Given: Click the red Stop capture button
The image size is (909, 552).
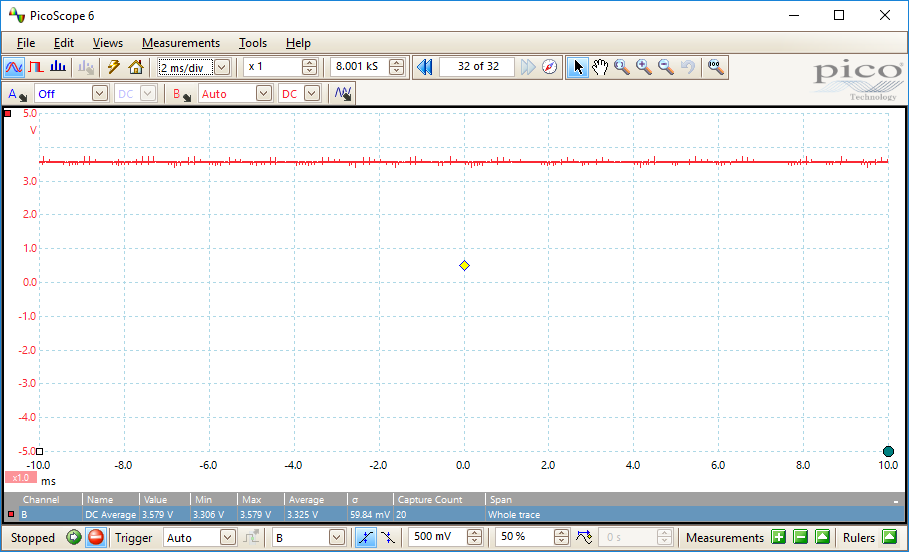Looking at the screenshot, I should pyautogui.click(x=96, y=538).
